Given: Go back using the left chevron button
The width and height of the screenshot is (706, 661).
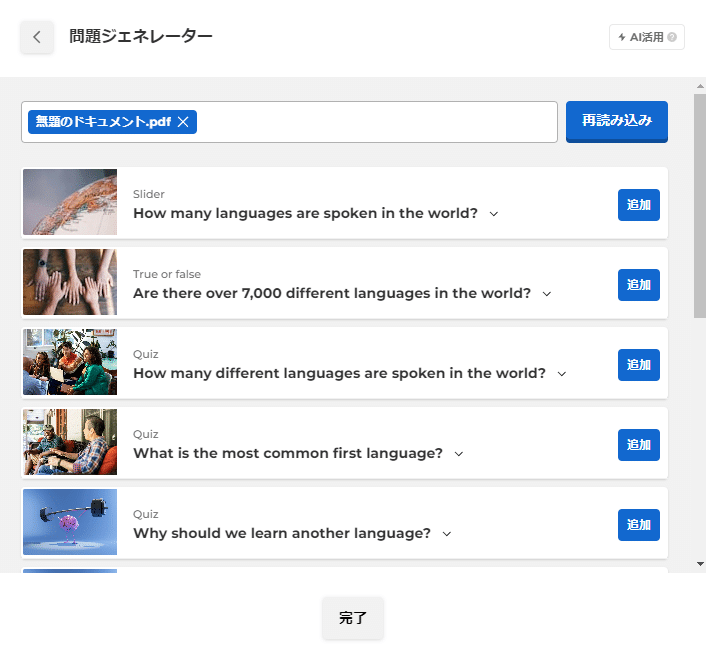Looking at the screenshot, I should pyautogui.click(x=36, y=37).
